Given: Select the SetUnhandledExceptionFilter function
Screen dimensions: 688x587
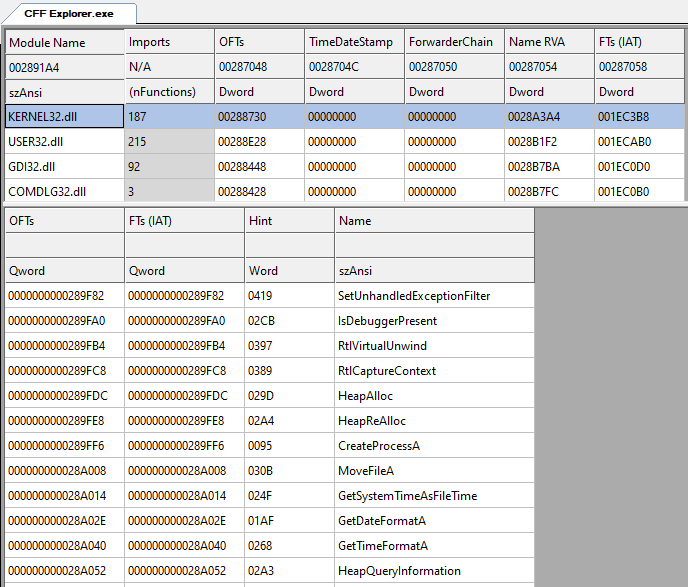Looking at the screenshot, I should (x=270, y=295).
